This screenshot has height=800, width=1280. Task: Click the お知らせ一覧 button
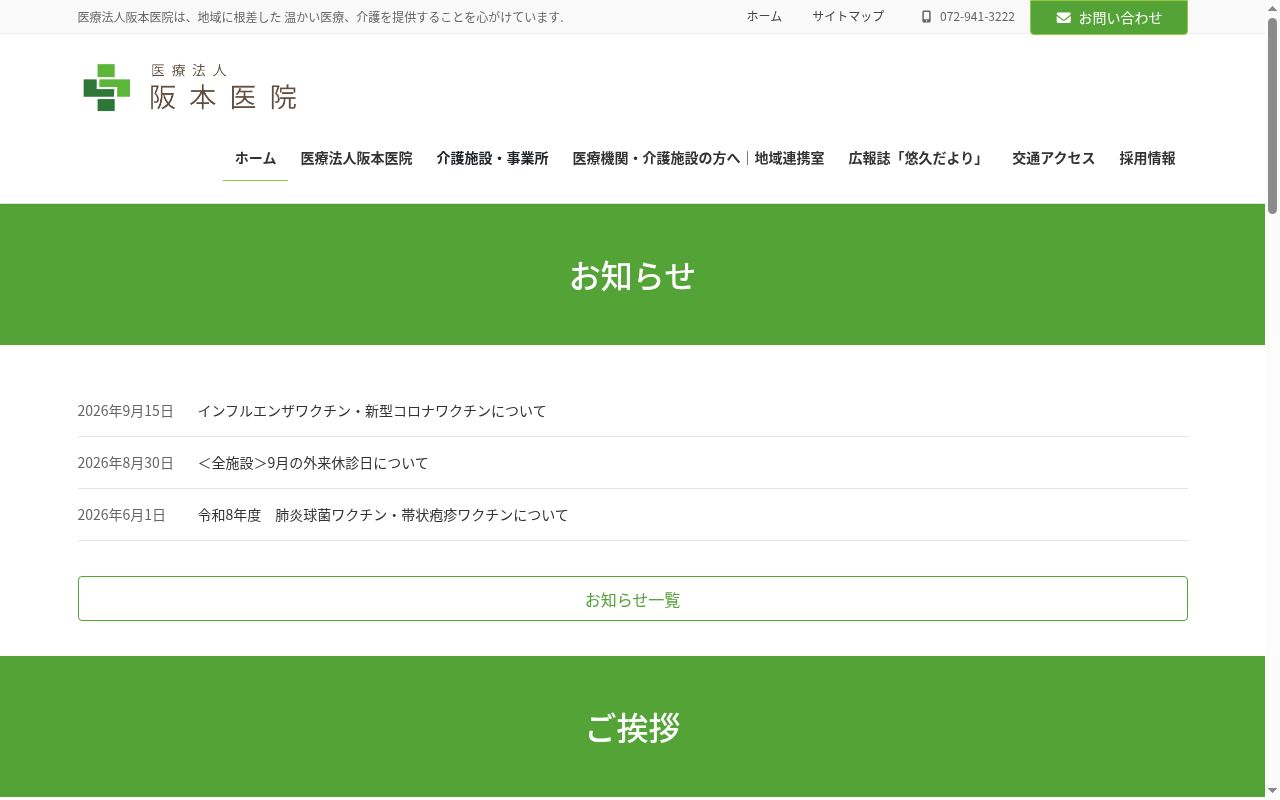pos(633,598)
